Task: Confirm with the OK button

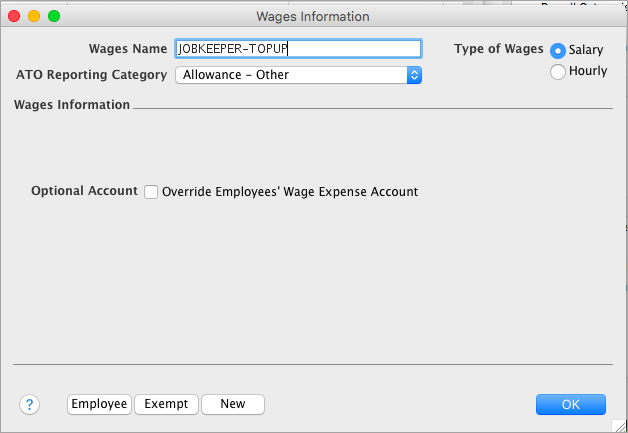Action: [570, 404]
